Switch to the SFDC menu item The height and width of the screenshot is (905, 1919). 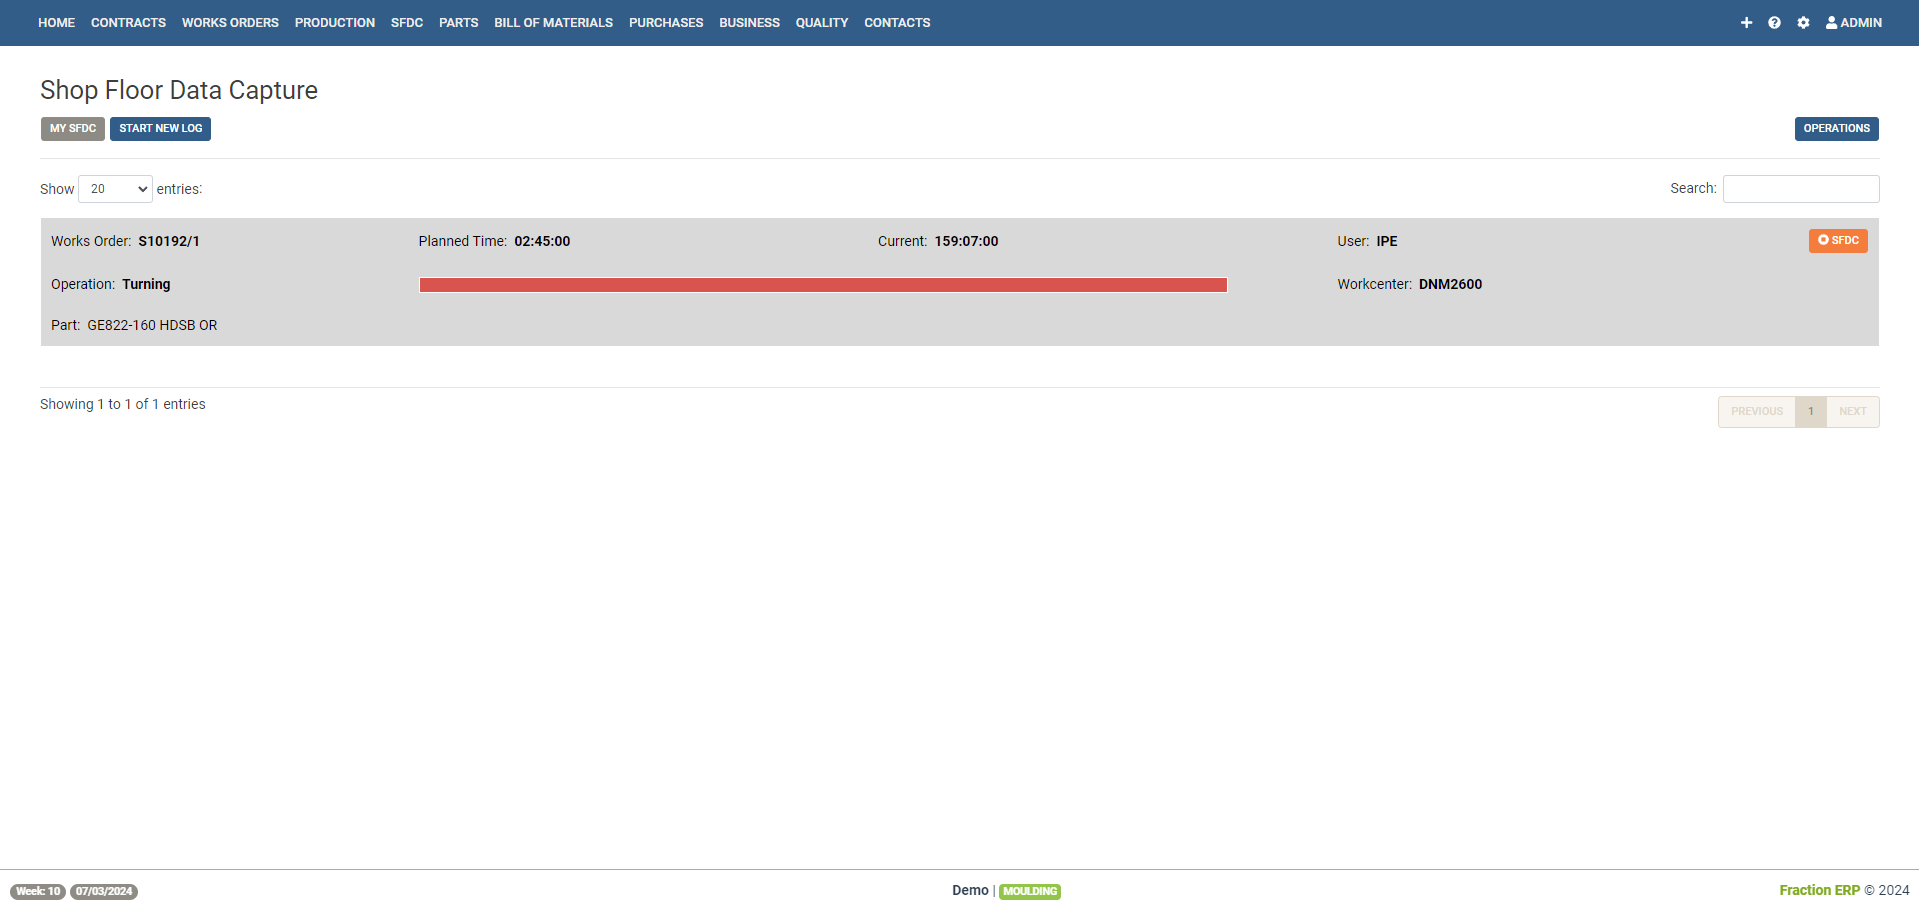click(406, 22)
